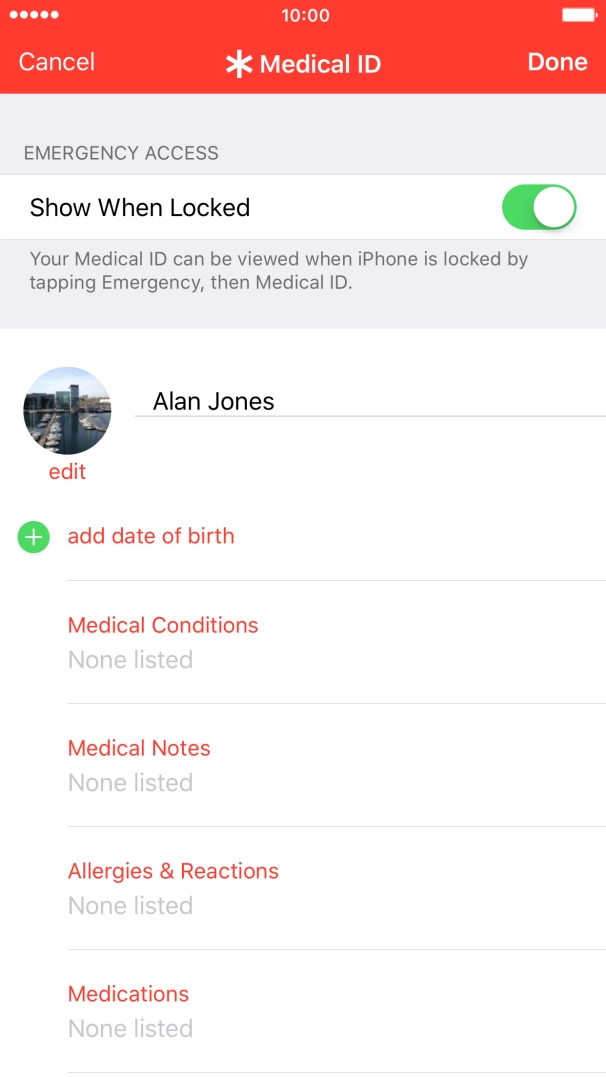Tap None listed under Medical Conditions
This screenshot has height=1077, width=606.
pyautogui.click(x=130, y=660)
